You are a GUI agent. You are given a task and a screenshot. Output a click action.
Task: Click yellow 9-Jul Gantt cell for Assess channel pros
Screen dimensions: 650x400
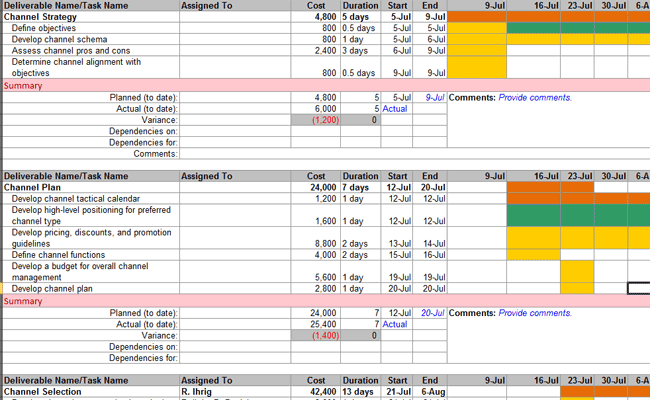coord(477,51)
